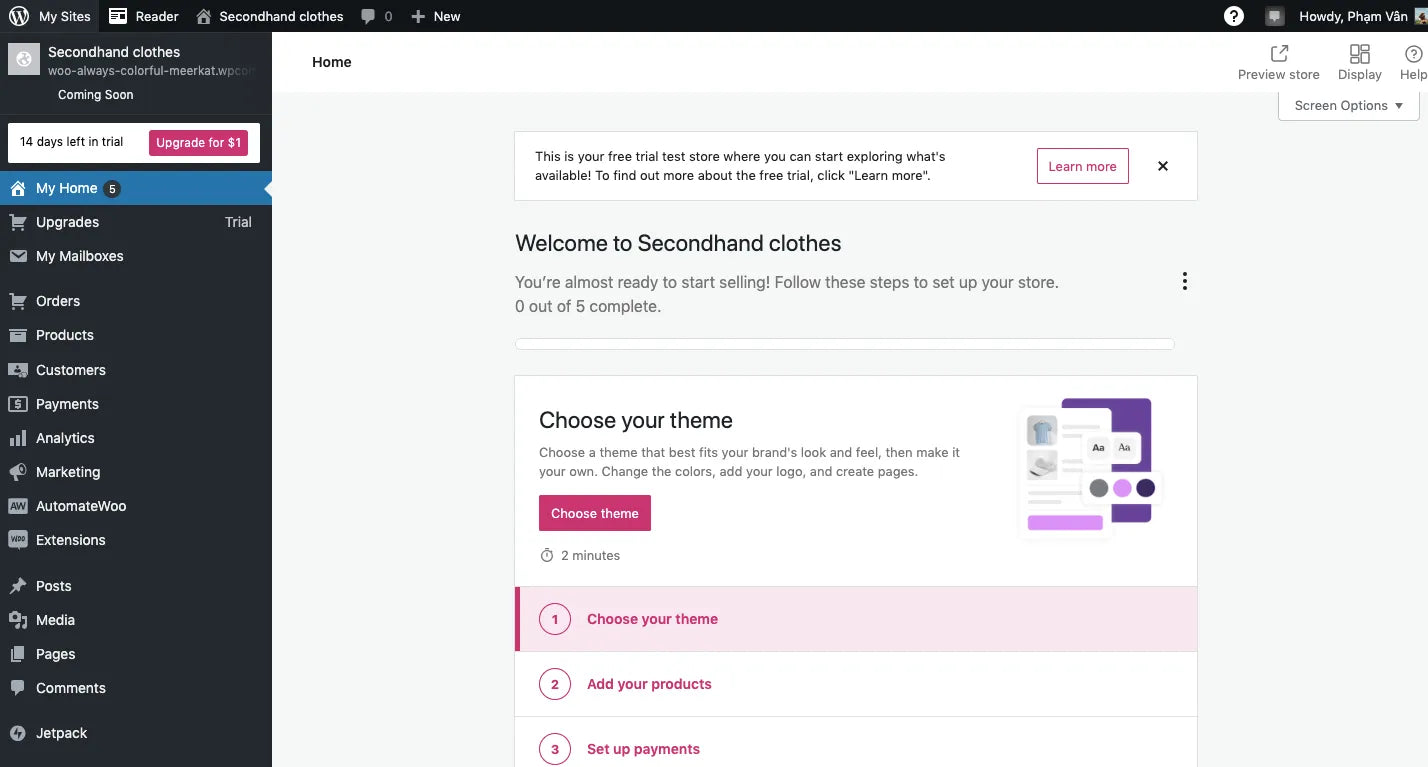
Task: Click the My Home house icon
Action: 18,188
